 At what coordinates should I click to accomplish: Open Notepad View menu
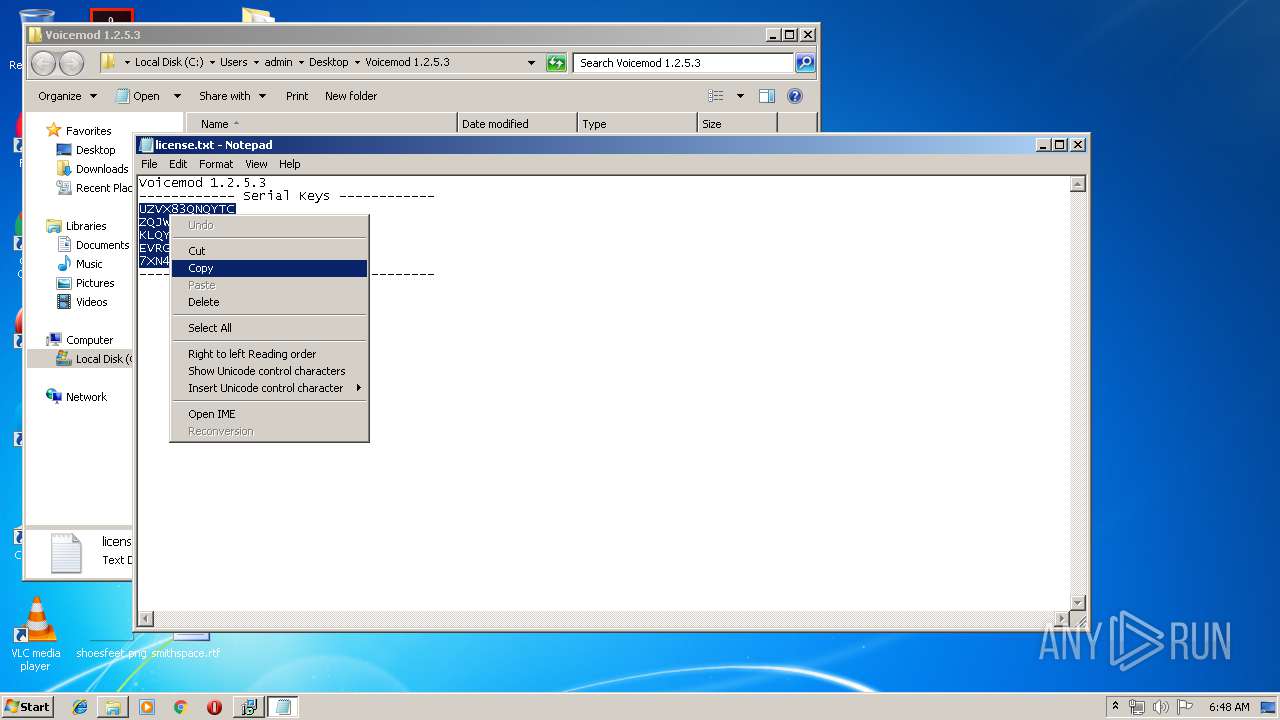[x=256, y=164]
